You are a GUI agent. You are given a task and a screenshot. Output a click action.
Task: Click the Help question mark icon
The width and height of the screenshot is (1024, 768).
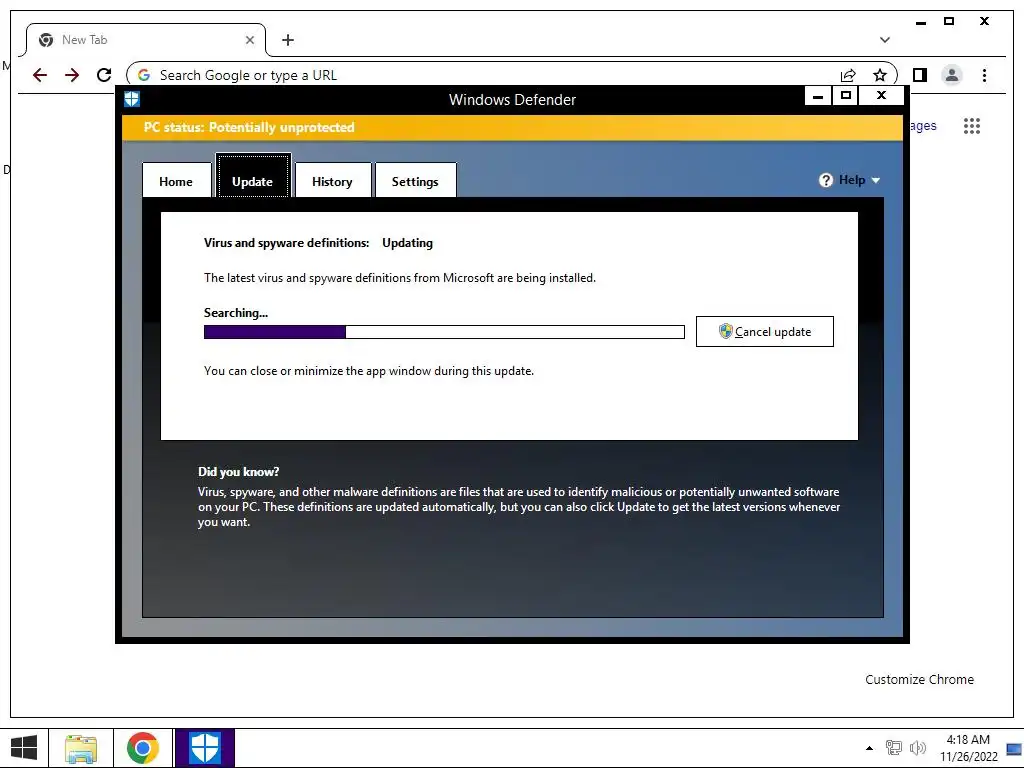coord(825,180)
